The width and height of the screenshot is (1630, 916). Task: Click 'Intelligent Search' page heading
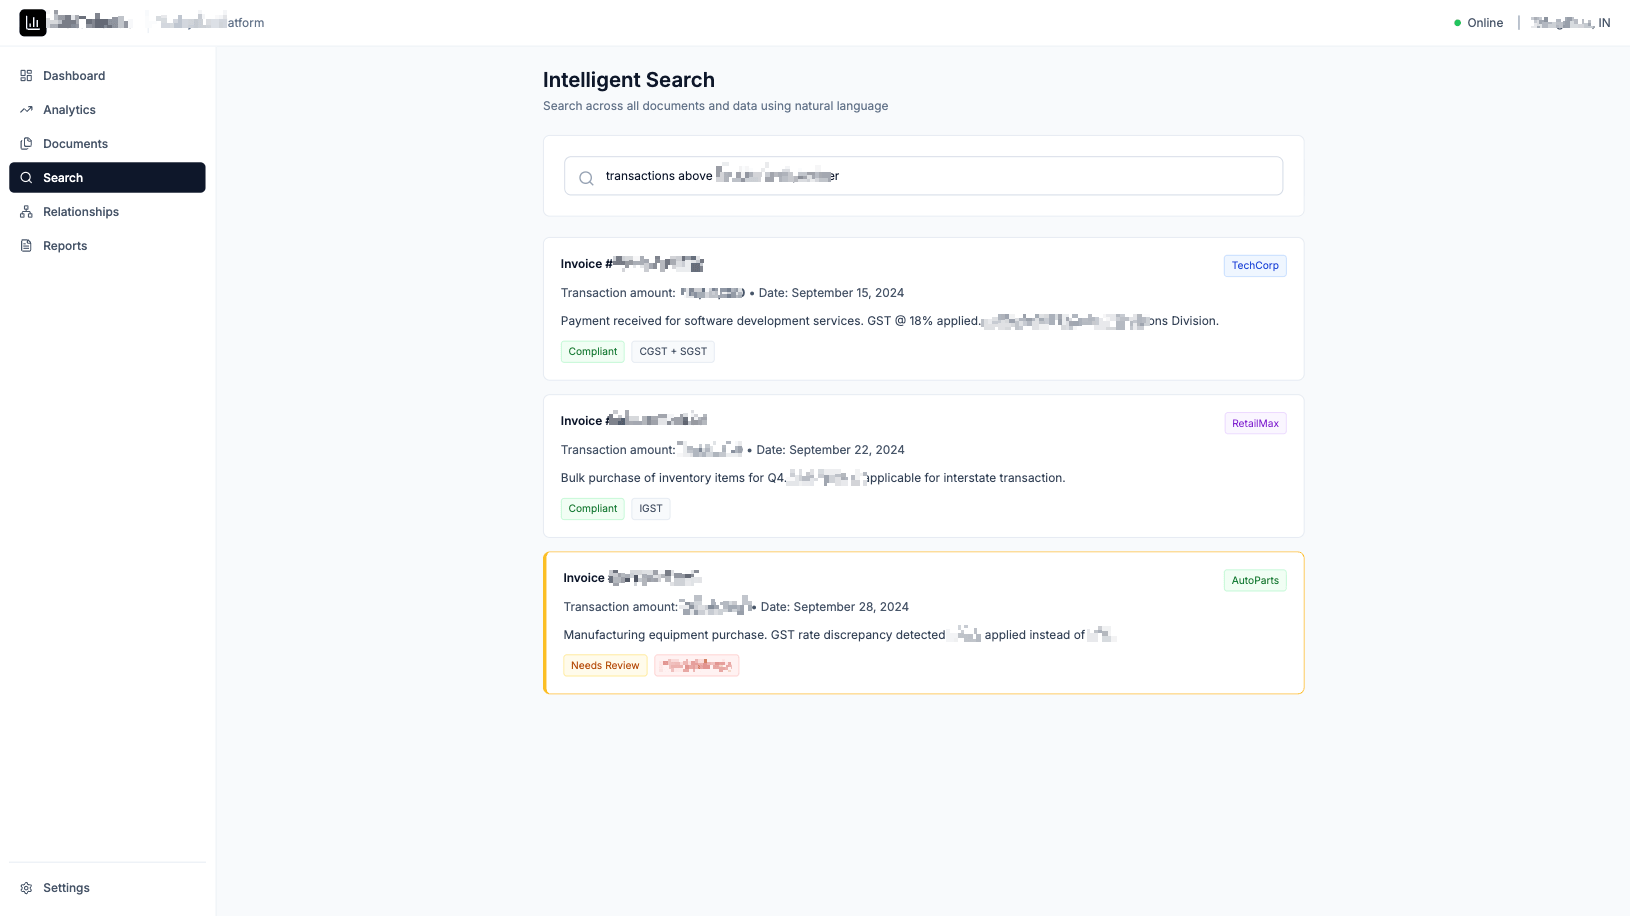(x=629, y=80)
